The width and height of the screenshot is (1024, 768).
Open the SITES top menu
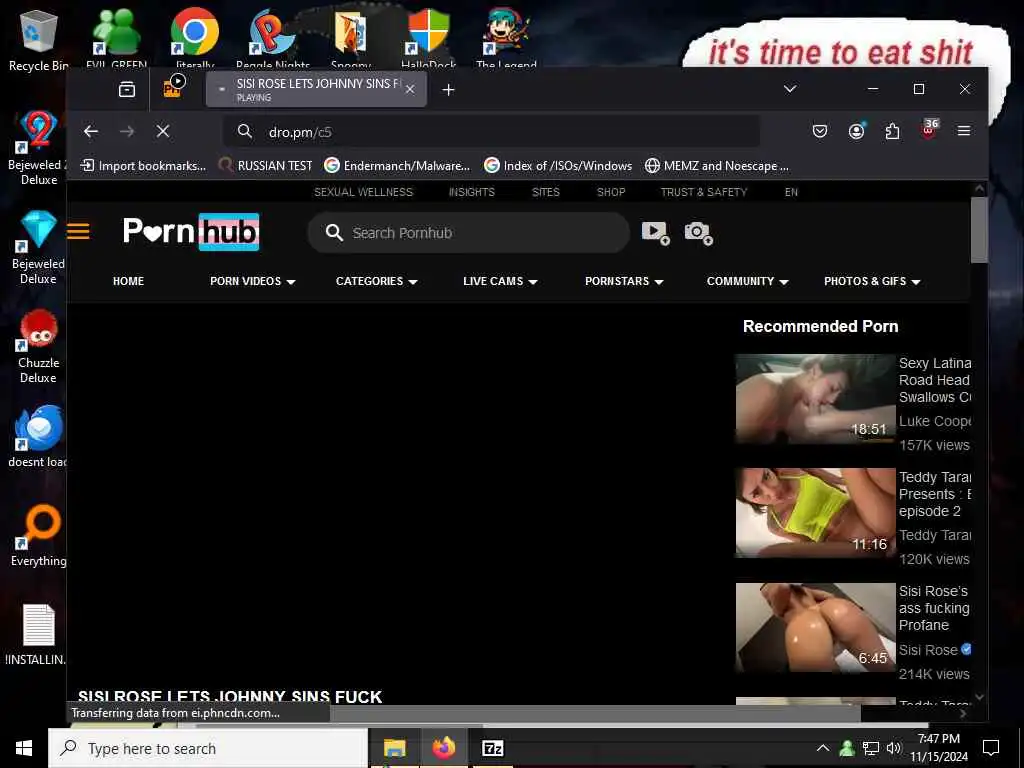545,192
